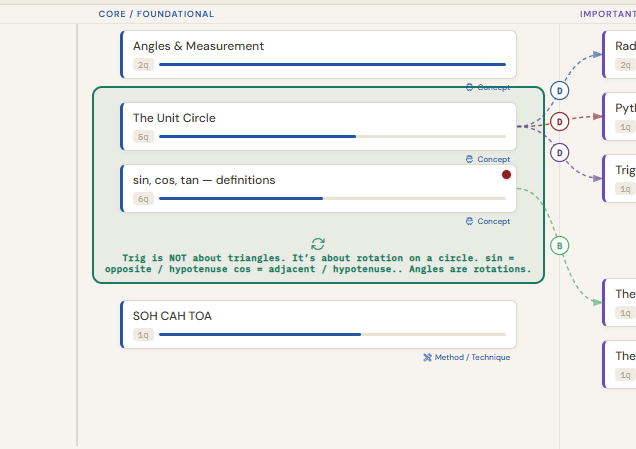Click the Important column header
The image size is (636, 449).
[607, 14]
